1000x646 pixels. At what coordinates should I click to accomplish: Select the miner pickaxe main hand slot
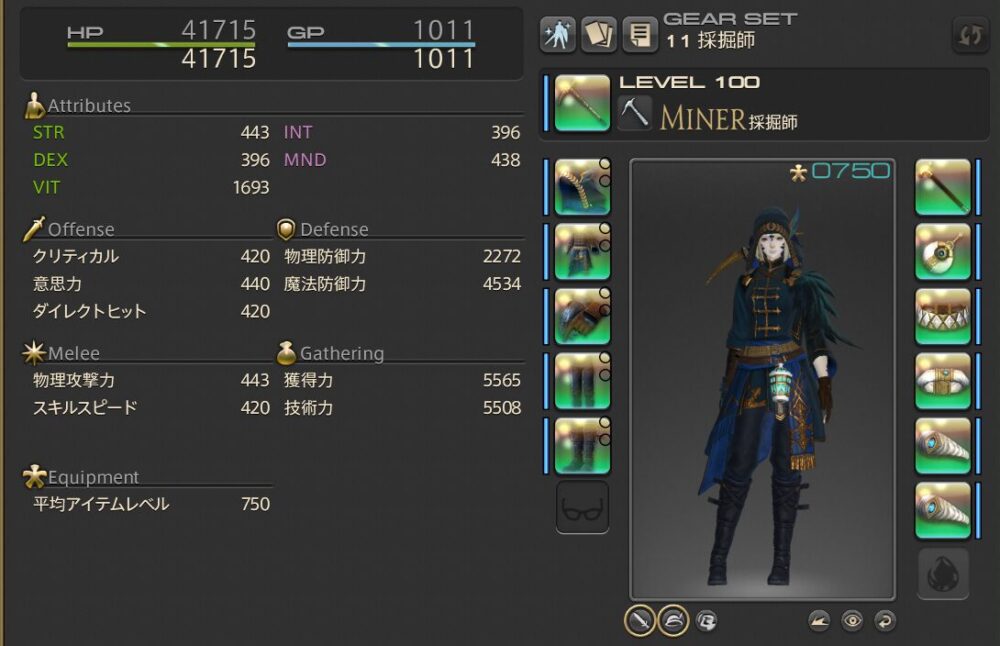(x=582, y=103)
